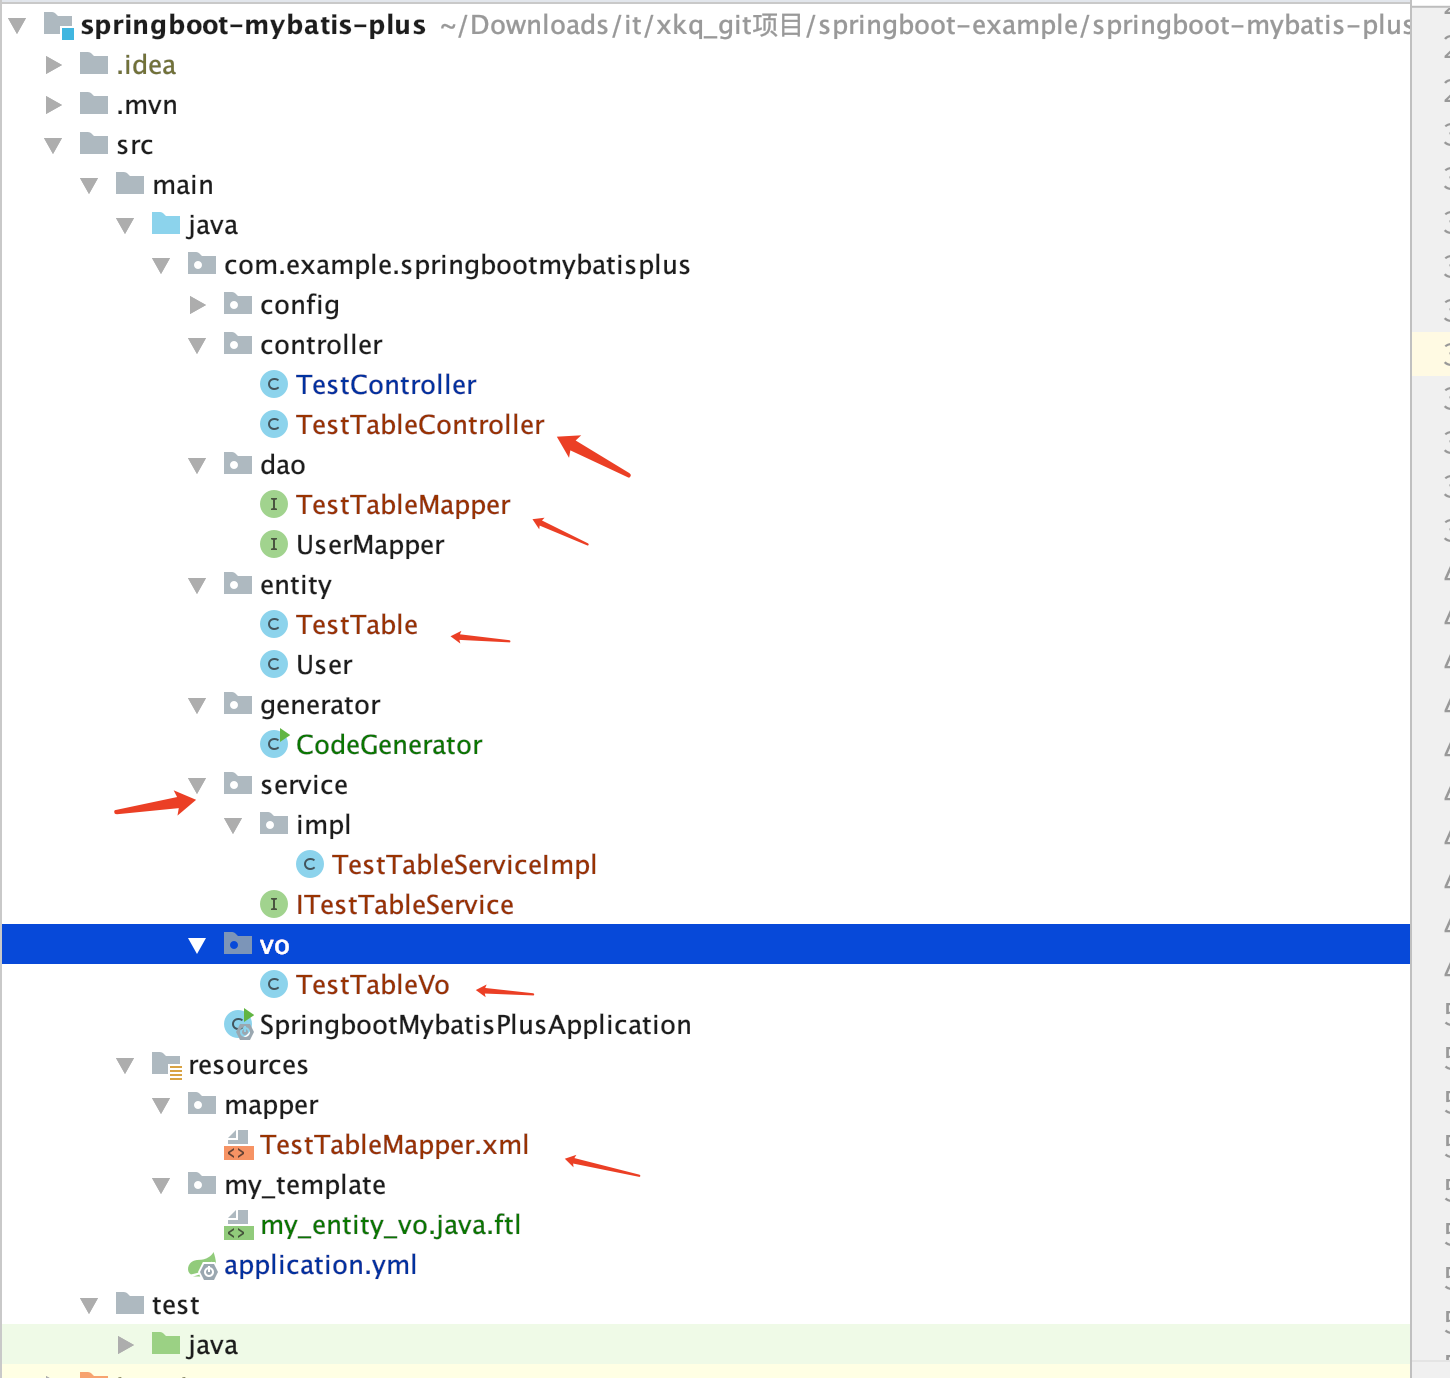Image resolution: width=1450 pixels, height=1378 pixels.
Task: Collapse the test folder arrow
Action: pos(90,1306)
